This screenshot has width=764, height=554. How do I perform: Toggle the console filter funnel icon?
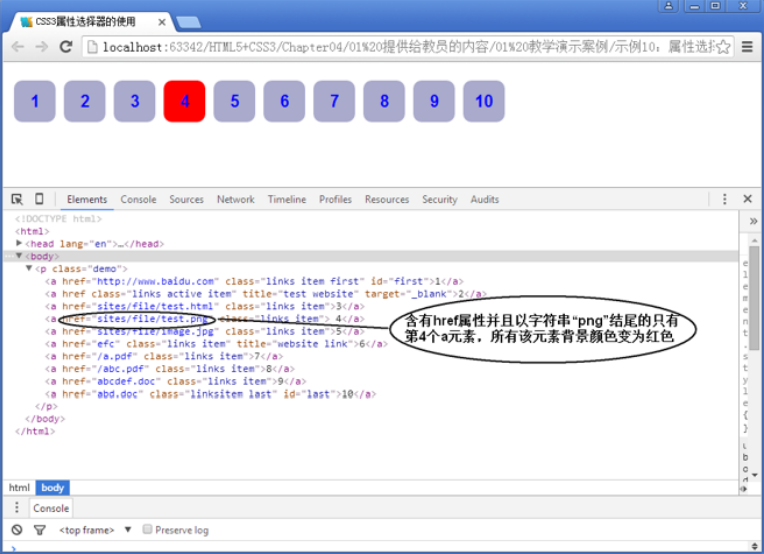(x=40, y=530)
